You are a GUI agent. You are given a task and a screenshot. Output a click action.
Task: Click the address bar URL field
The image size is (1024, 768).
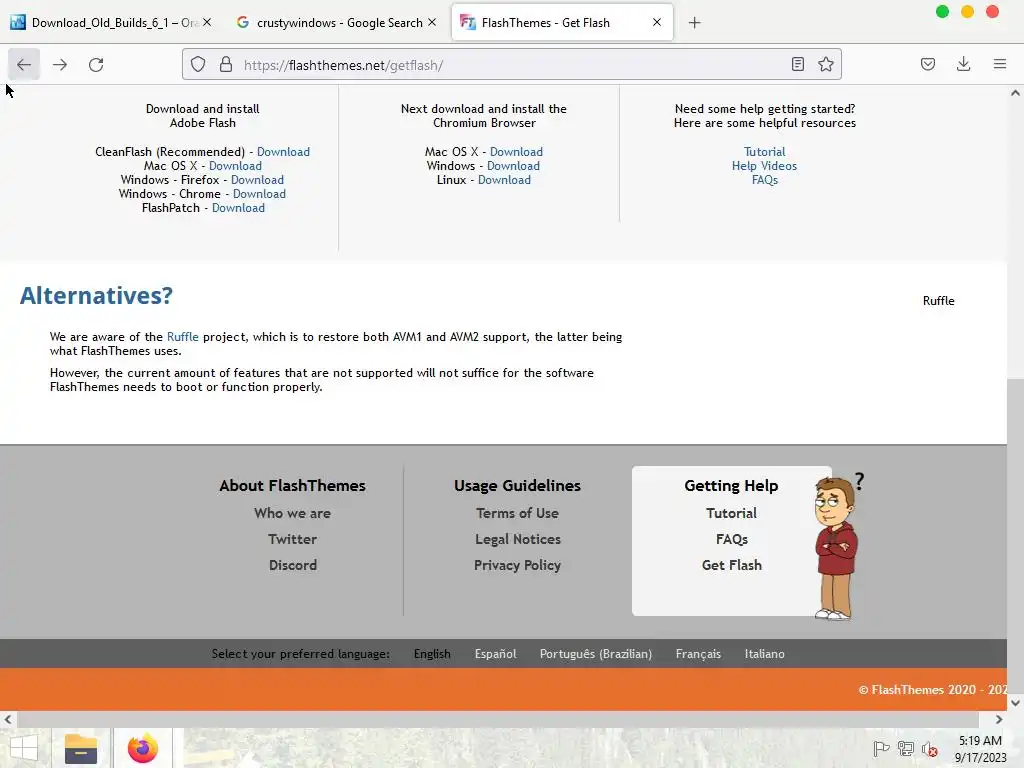(513, 65)
